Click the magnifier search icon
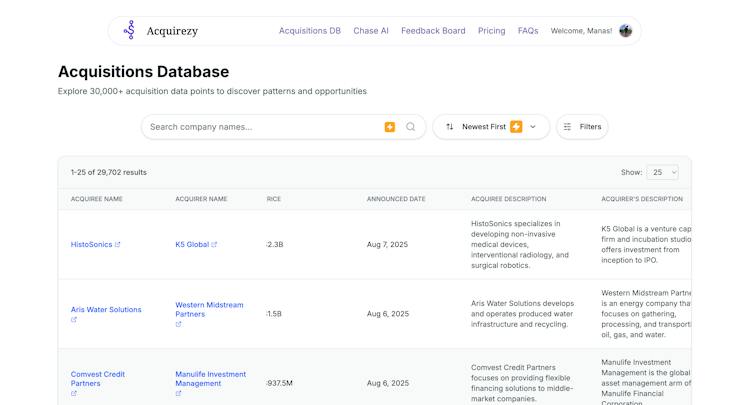Image resolution: width=750 pixels, height=405 pixels. click(410, 127)
